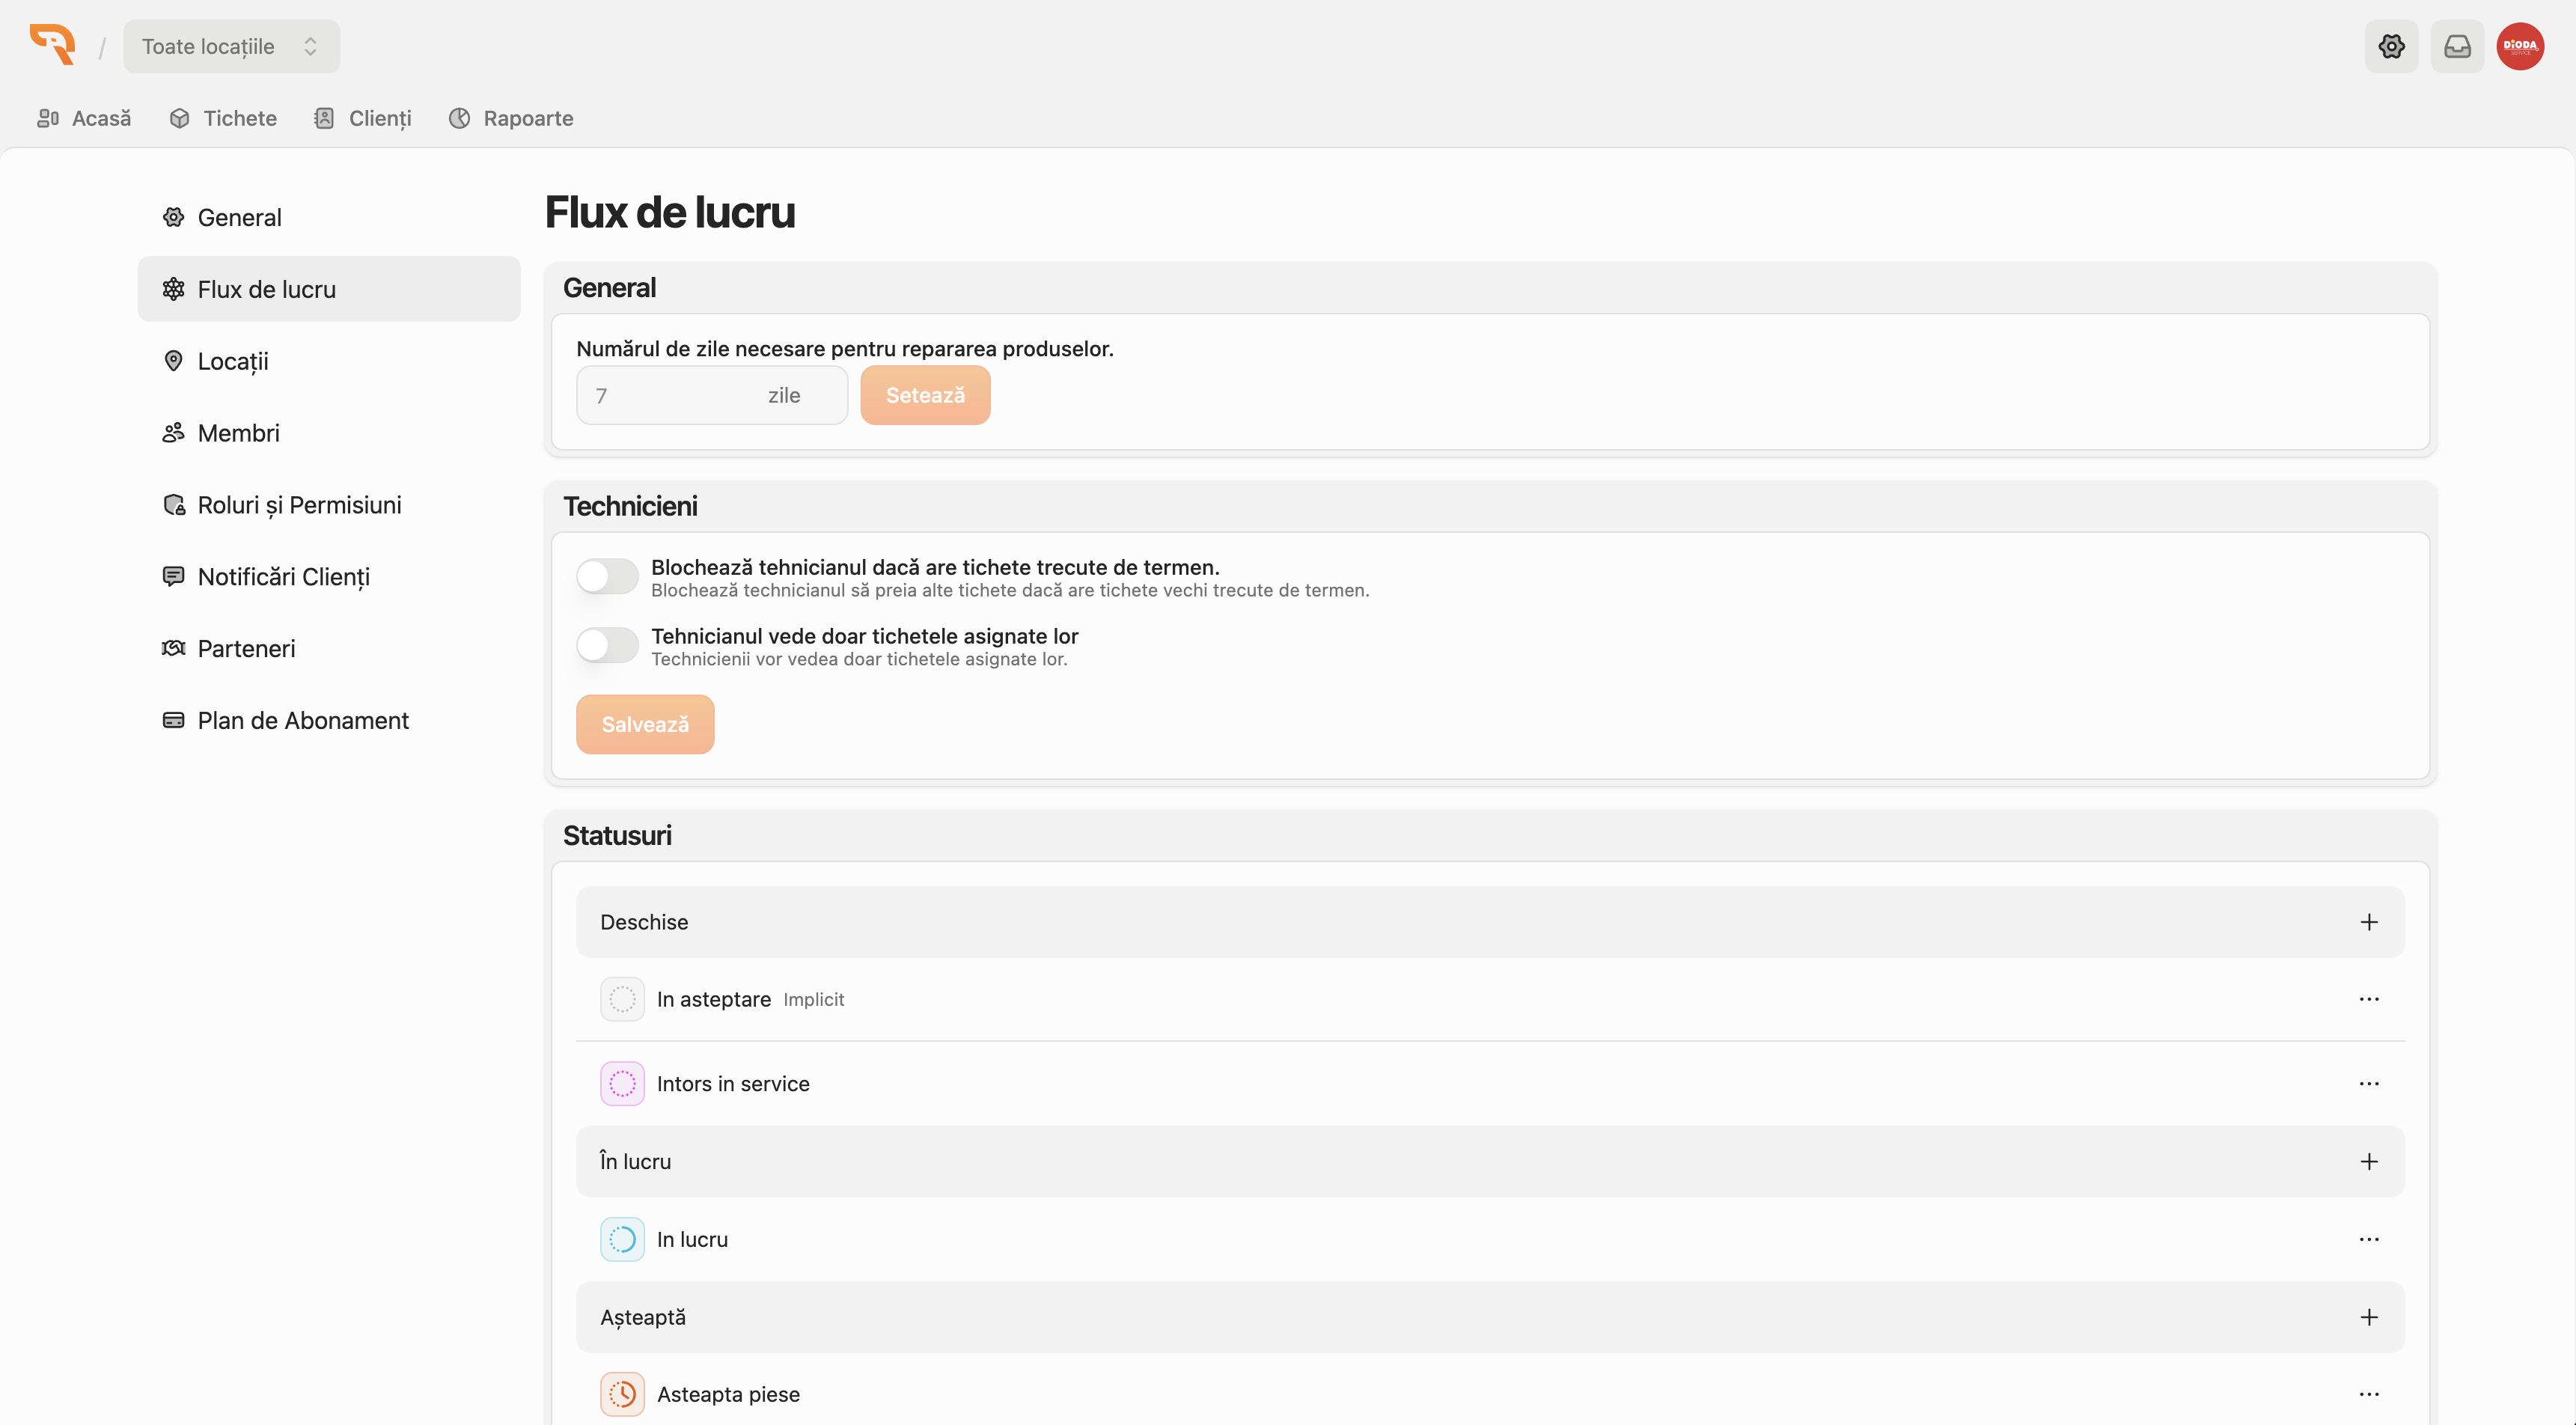Viewport: 2576px width, 1425px height.
Task: Open settings gear icon in header
Action: pyautogui.click(x=2391, y=46)
